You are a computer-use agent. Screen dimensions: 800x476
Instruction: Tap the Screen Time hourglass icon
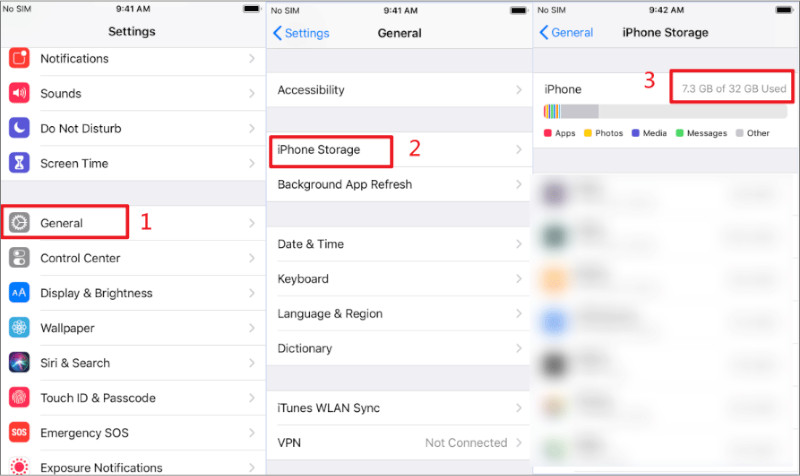tap(20, 163)
